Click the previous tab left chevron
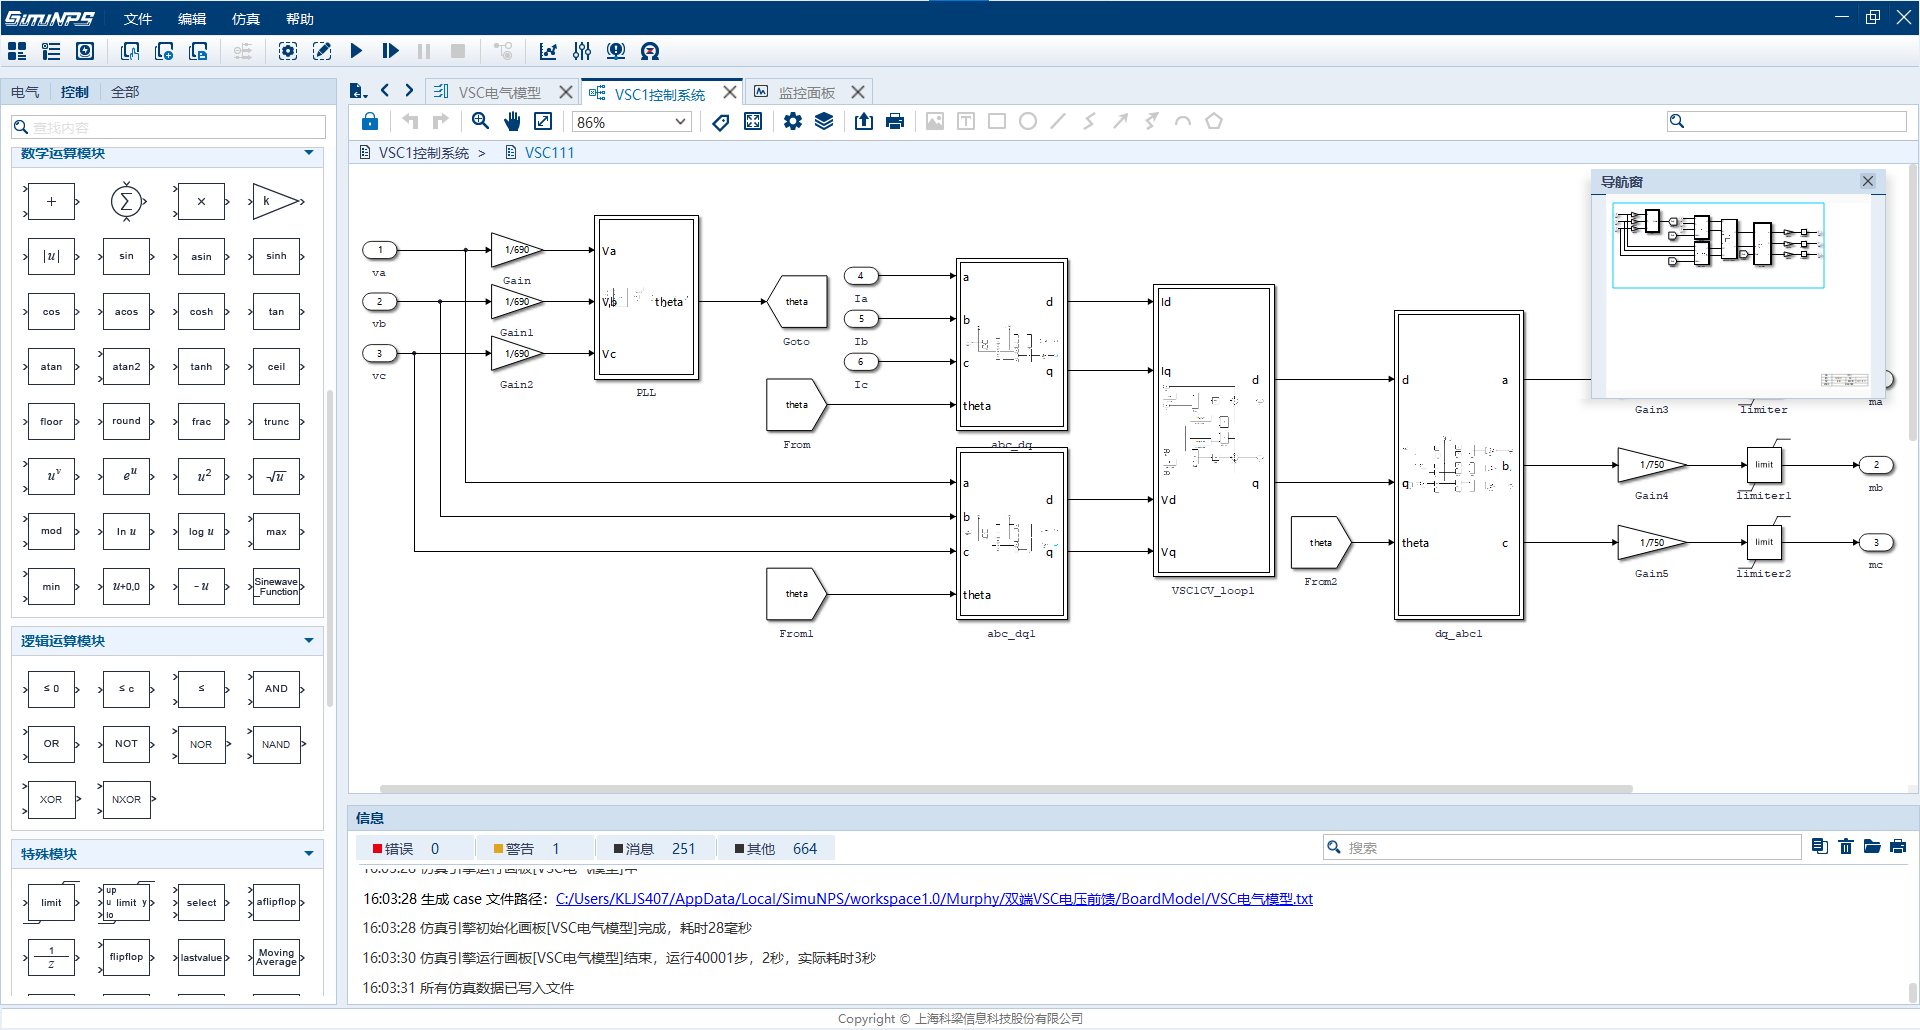This screenshot has height=1030, width=1920. tap(385, 91)
